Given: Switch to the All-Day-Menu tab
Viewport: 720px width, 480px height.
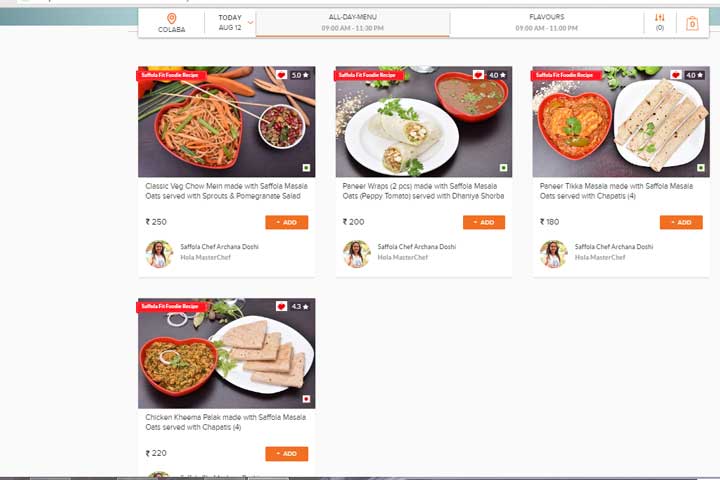Looking at the screenshot, I should (x=353, y=23).
